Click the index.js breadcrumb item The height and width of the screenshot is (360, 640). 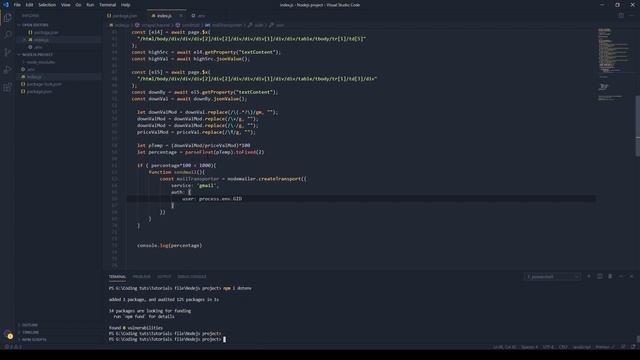click(x=120, y=25)
